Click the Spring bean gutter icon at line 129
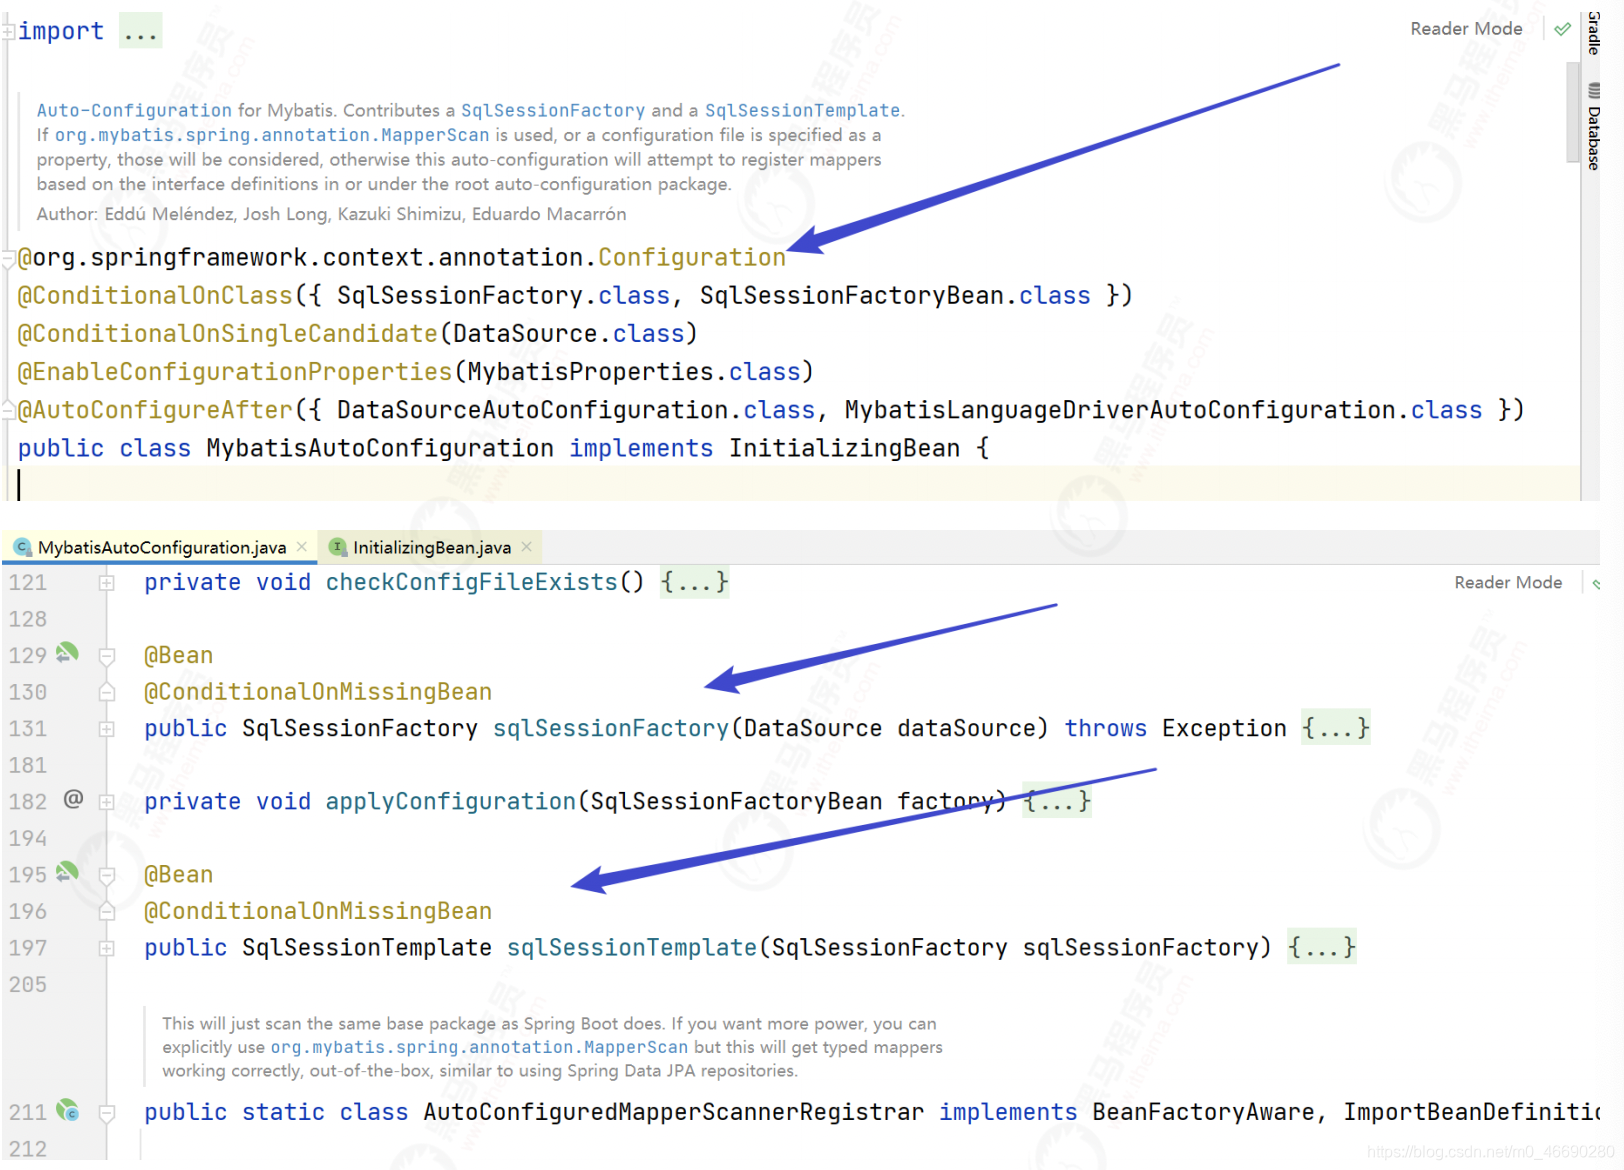 coord(67,653)
